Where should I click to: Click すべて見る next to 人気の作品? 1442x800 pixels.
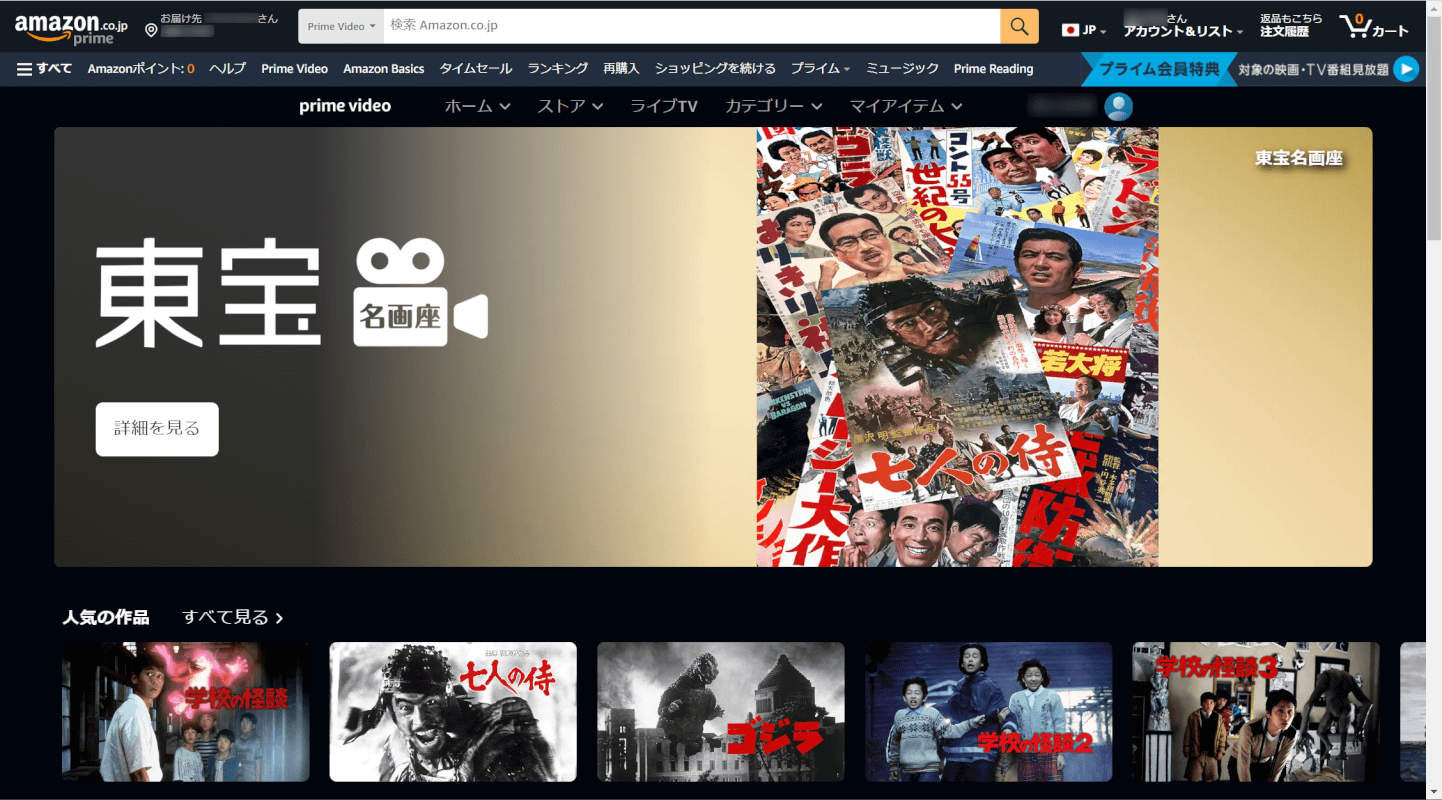point(233,617)
